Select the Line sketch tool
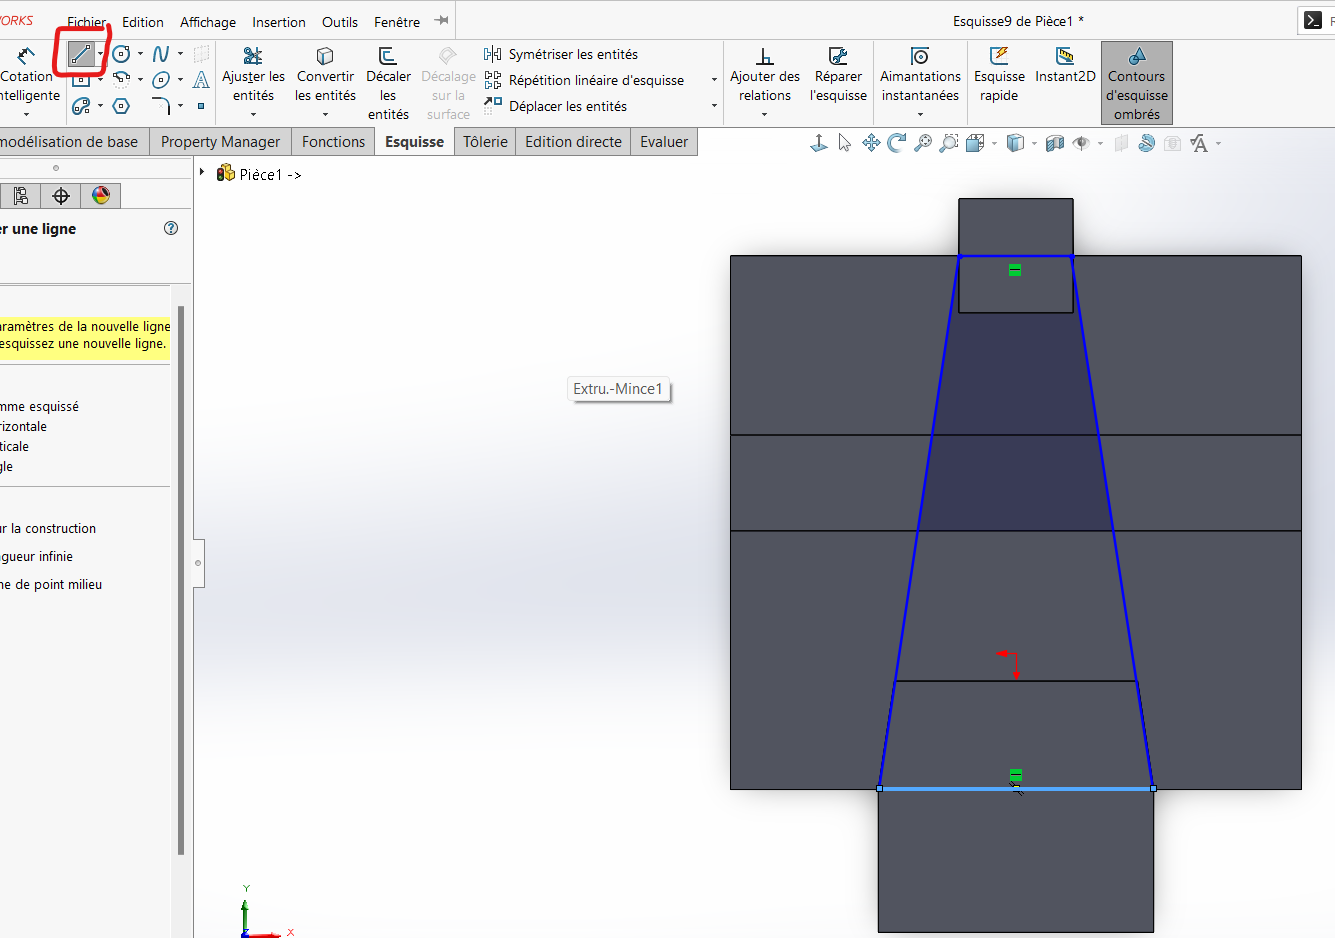1335x938 pixels. 81,54
